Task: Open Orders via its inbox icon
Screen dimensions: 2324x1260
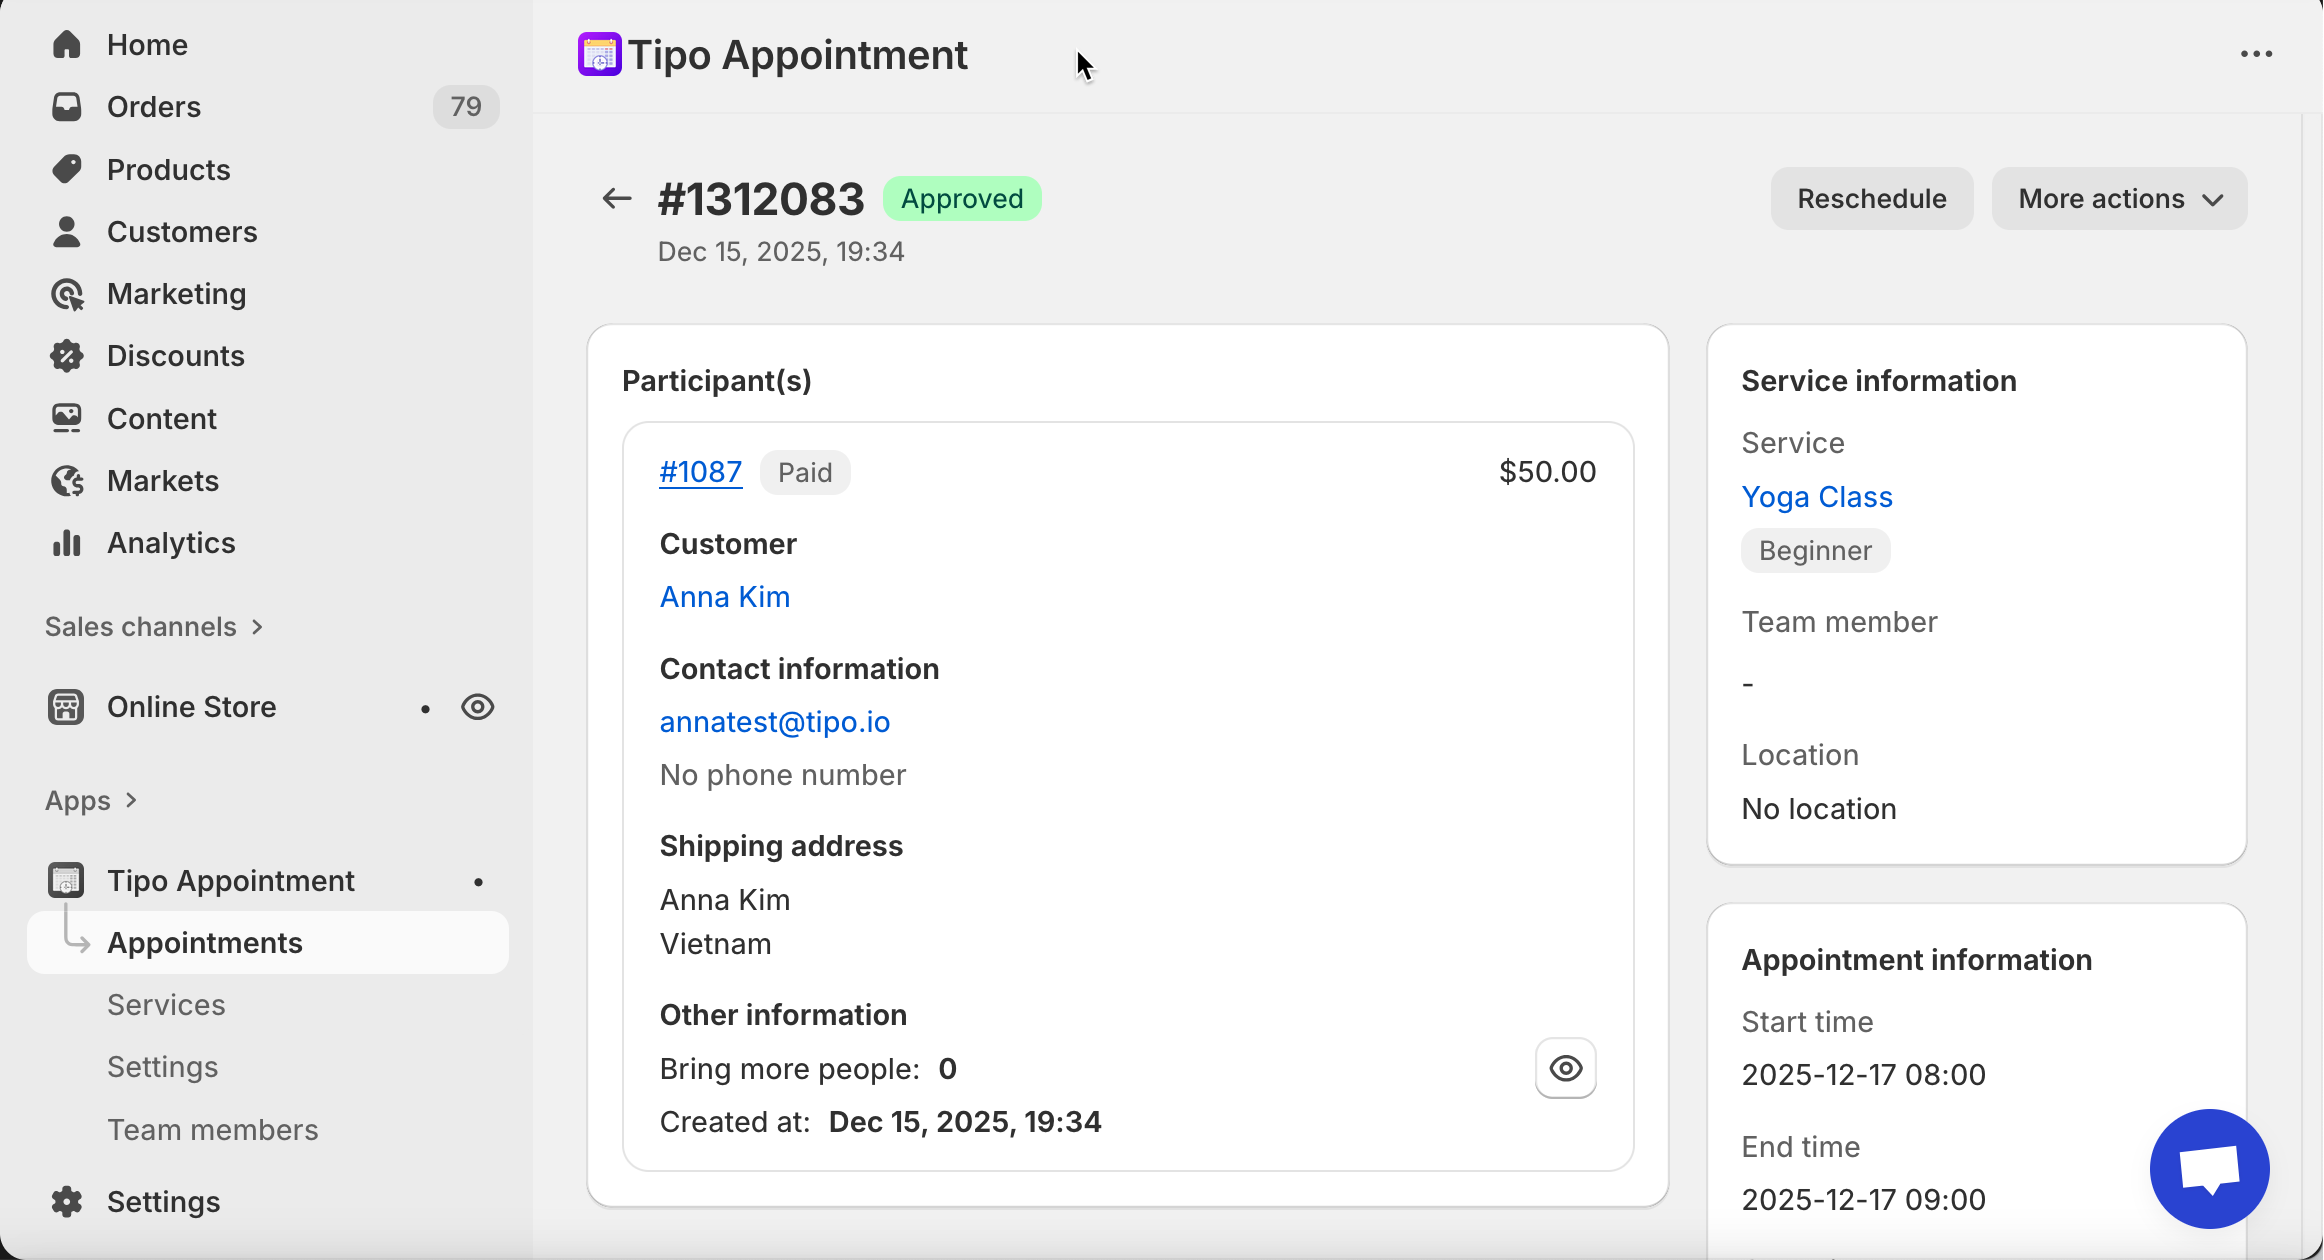Action: pyautogui.click(x=66, y=107)
